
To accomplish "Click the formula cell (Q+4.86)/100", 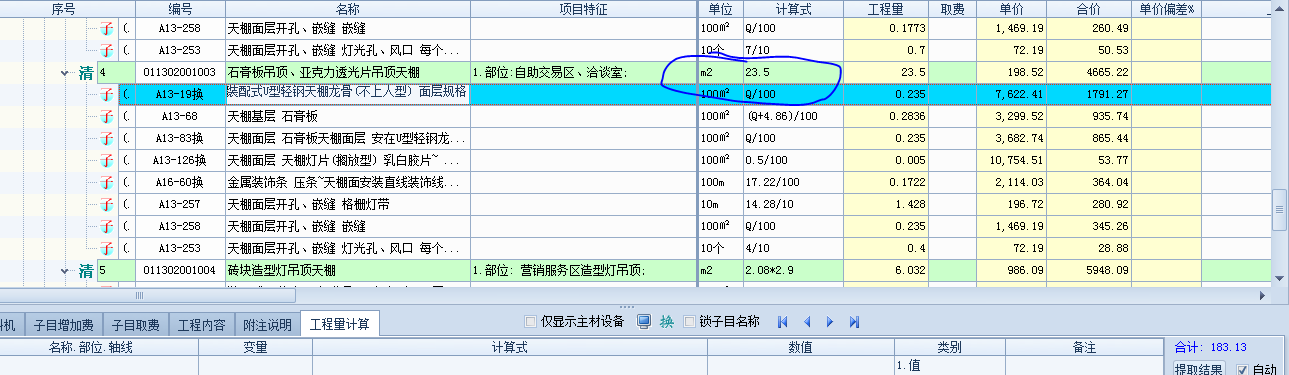I will pyautogui.click(x=792, y=116).
